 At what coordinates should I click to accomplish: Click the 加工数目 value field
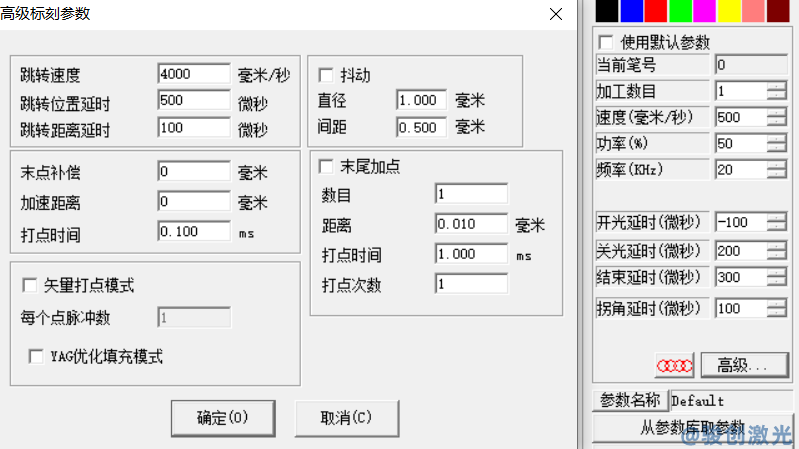pos(741,91)
